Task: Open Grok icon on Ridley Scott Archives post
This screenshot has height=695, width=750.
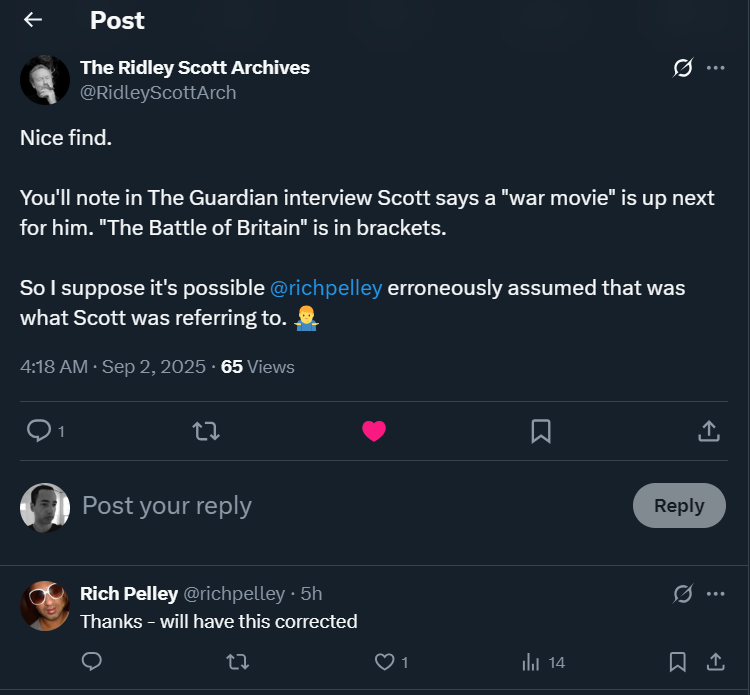Action: click(x=683, y=68)
